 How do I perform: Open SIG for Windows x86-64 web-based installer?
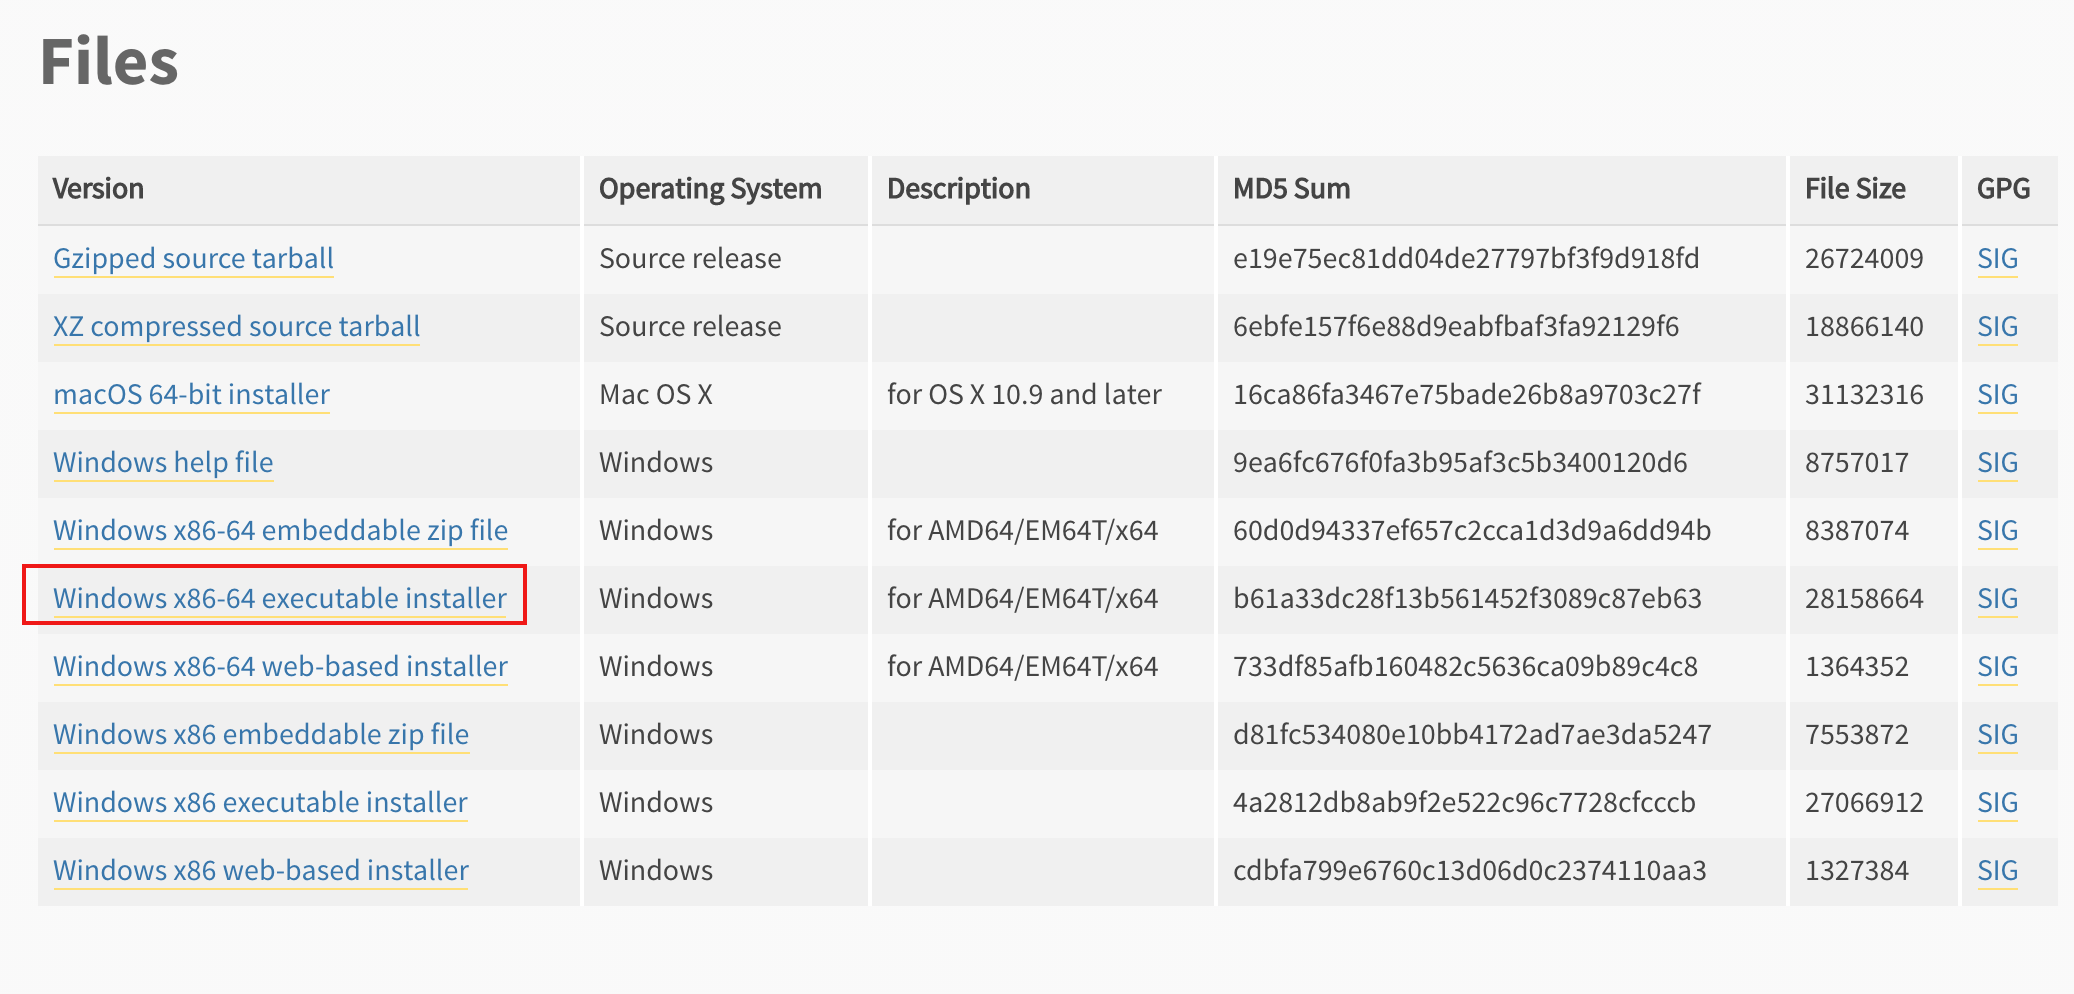1997,667
